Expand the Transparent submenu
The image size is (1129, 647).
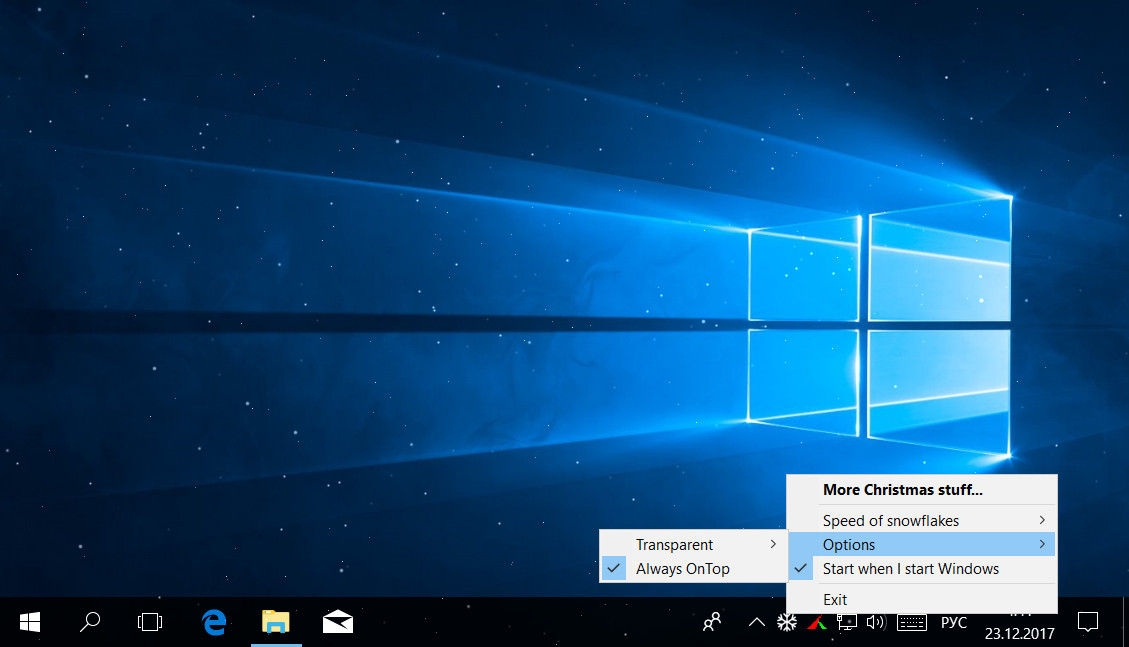[x=693, y=545]
